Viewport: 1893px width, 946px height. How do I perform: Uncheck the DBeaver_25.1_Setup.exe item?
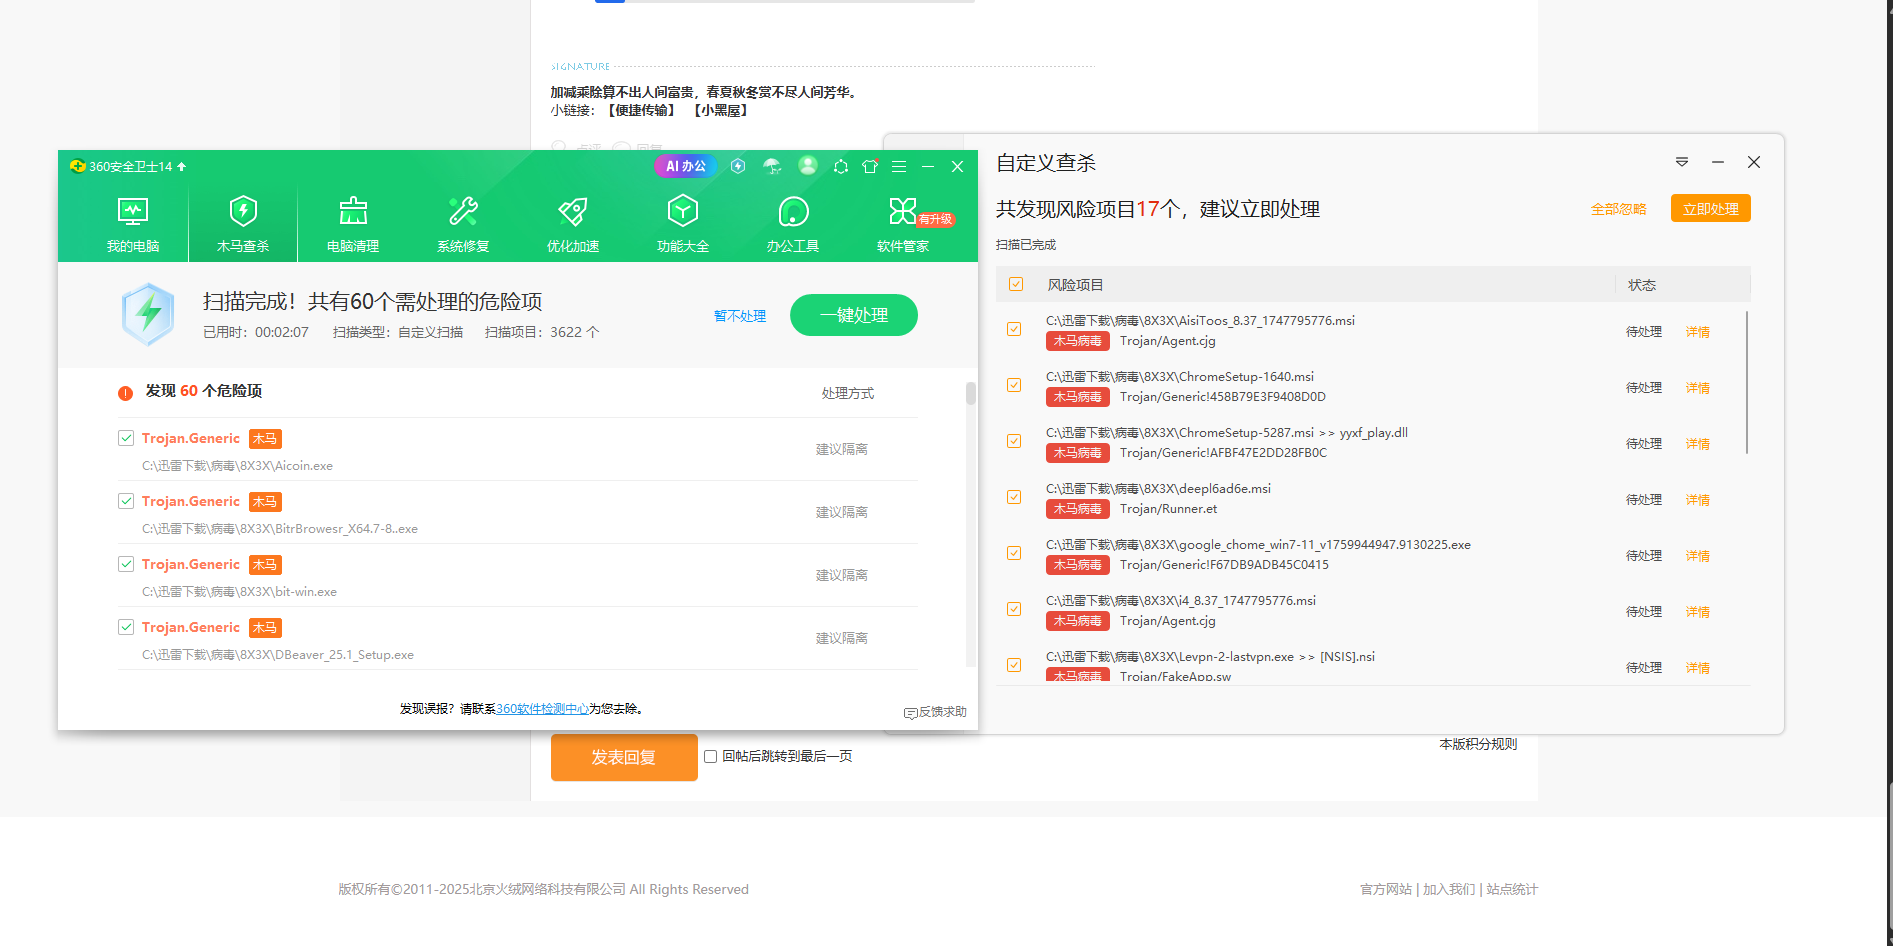tap(126, 627)
